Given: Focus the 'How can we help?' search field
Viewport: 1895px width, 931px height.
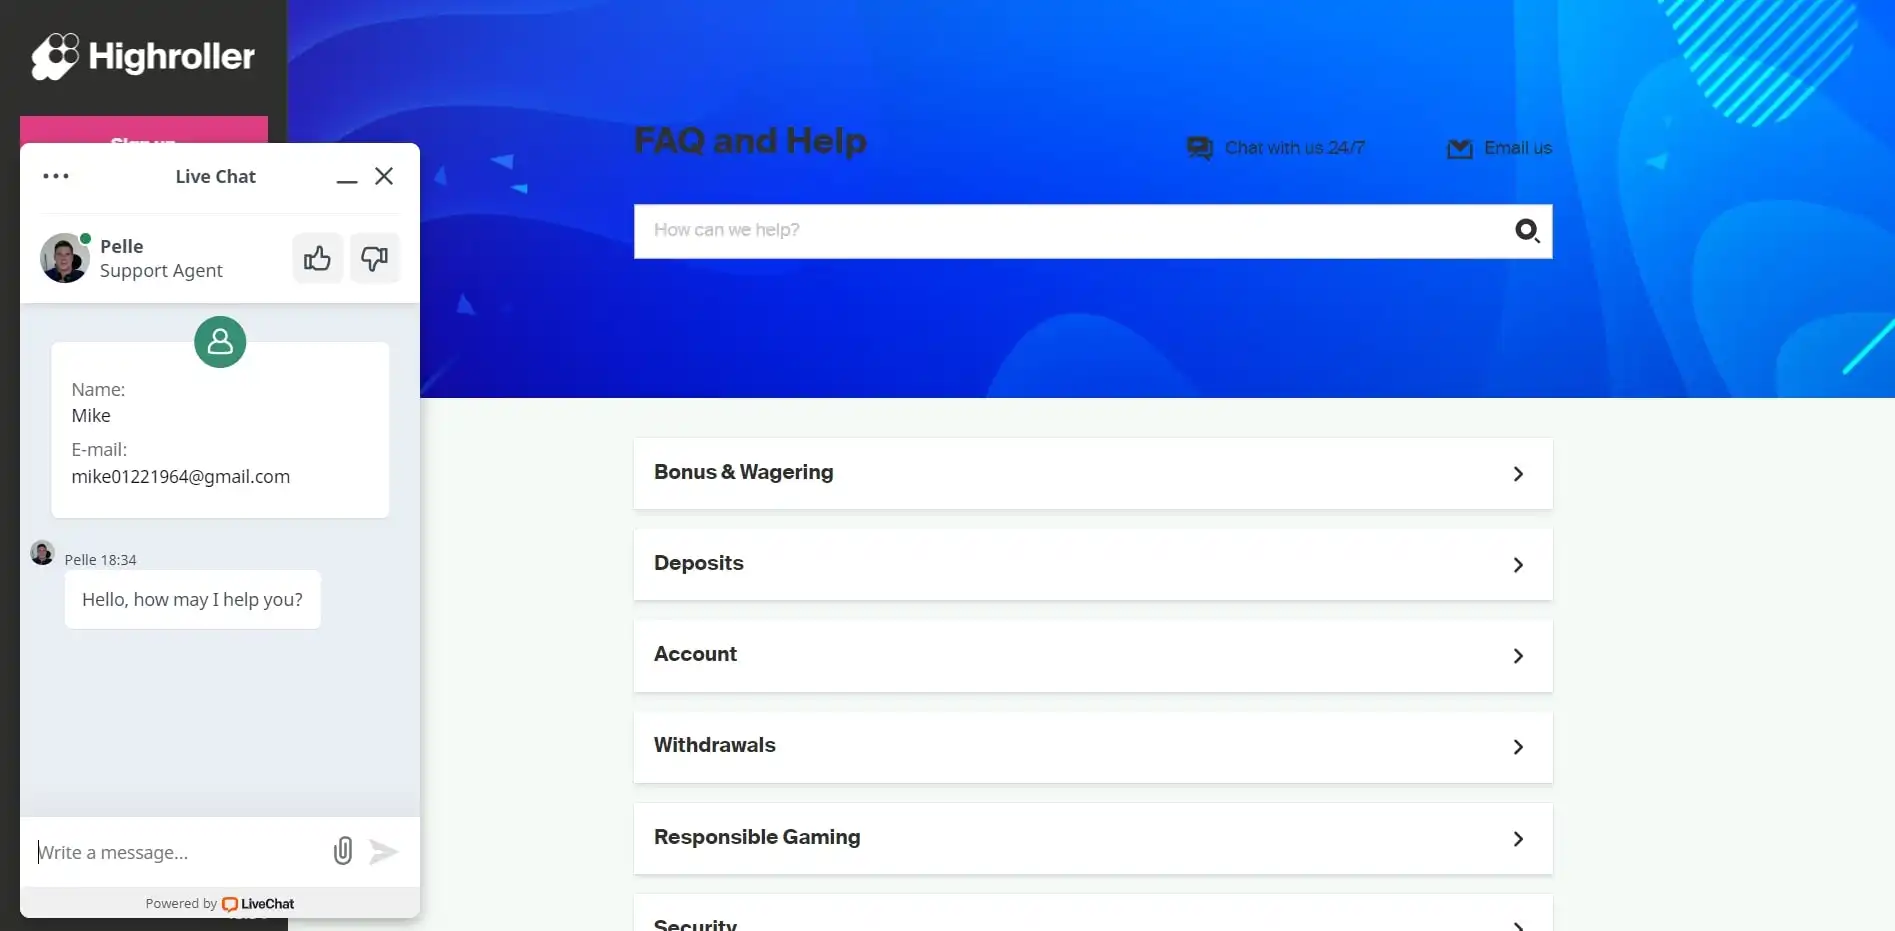Looking at the screenshot, I should click(x=1070, y=231).
